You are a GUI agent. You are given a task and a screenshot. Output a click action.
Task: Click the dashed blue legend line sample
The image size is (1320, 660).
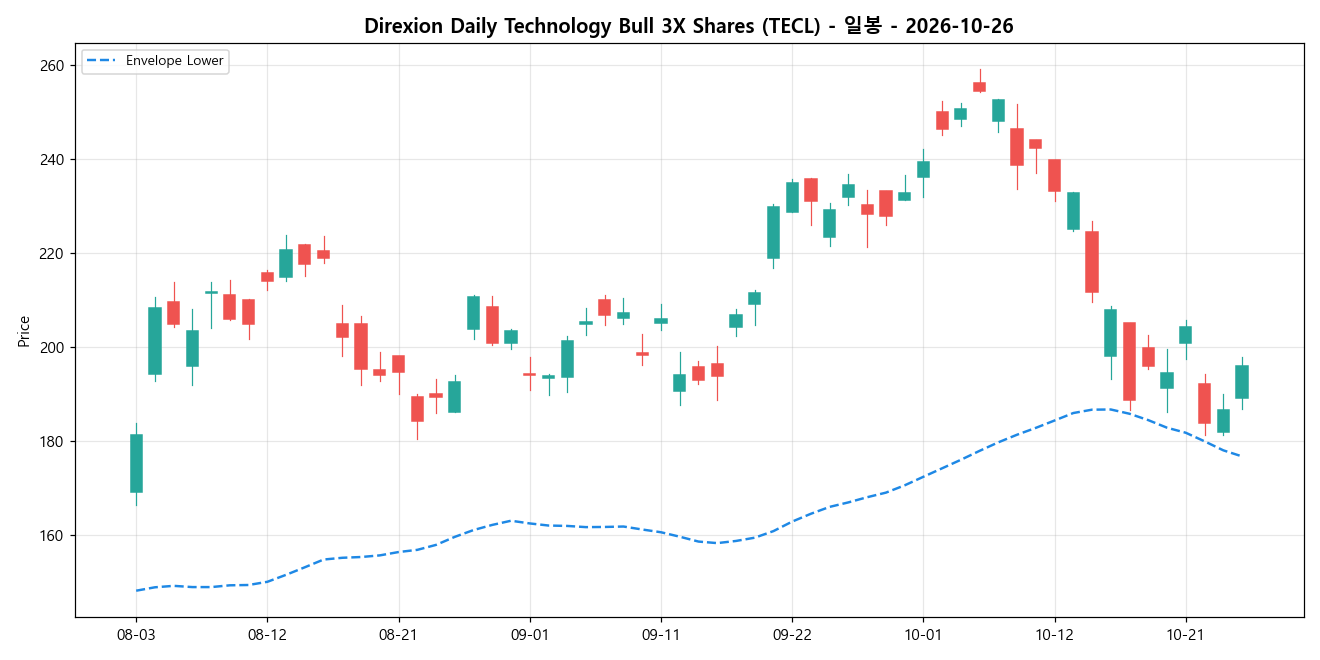click(101, 61)
